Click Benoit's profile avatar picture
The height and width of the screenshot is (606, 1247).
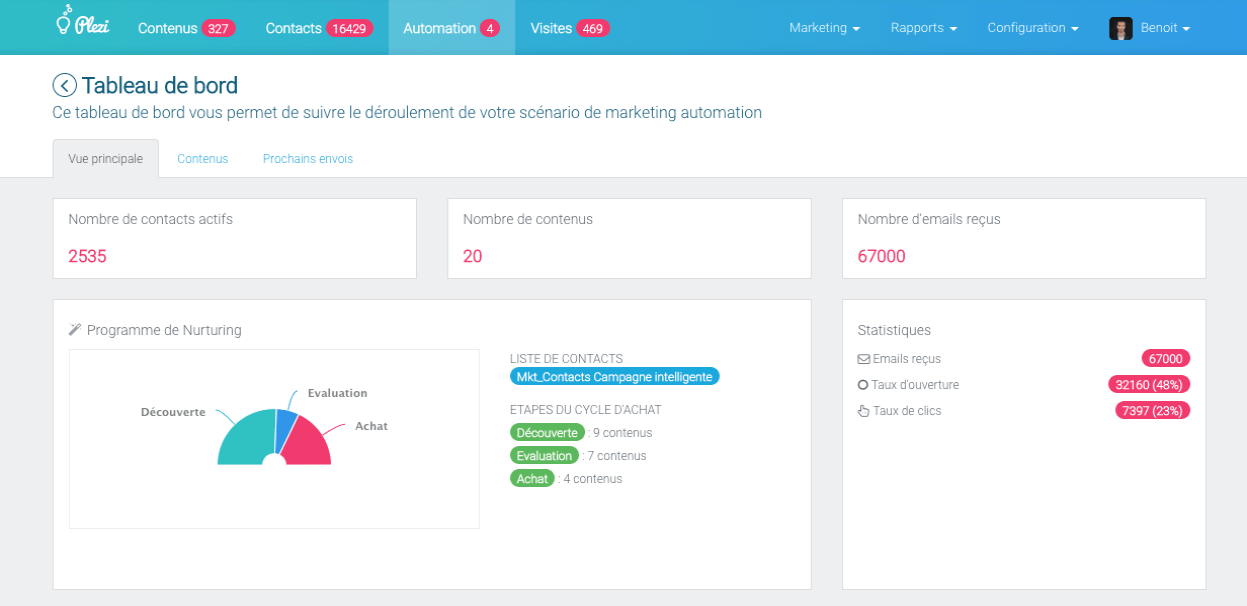coord(1120,28)
